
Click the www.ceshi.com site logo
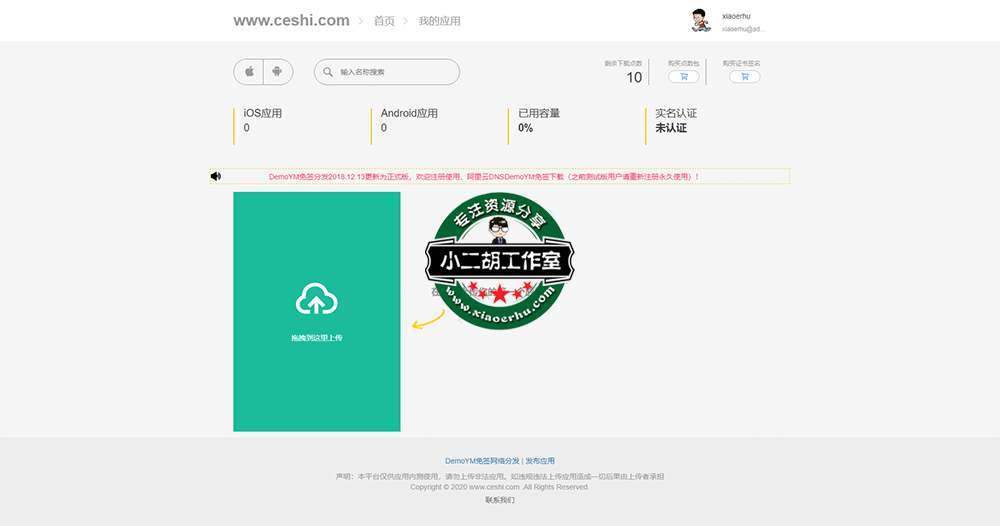point(291,20)
